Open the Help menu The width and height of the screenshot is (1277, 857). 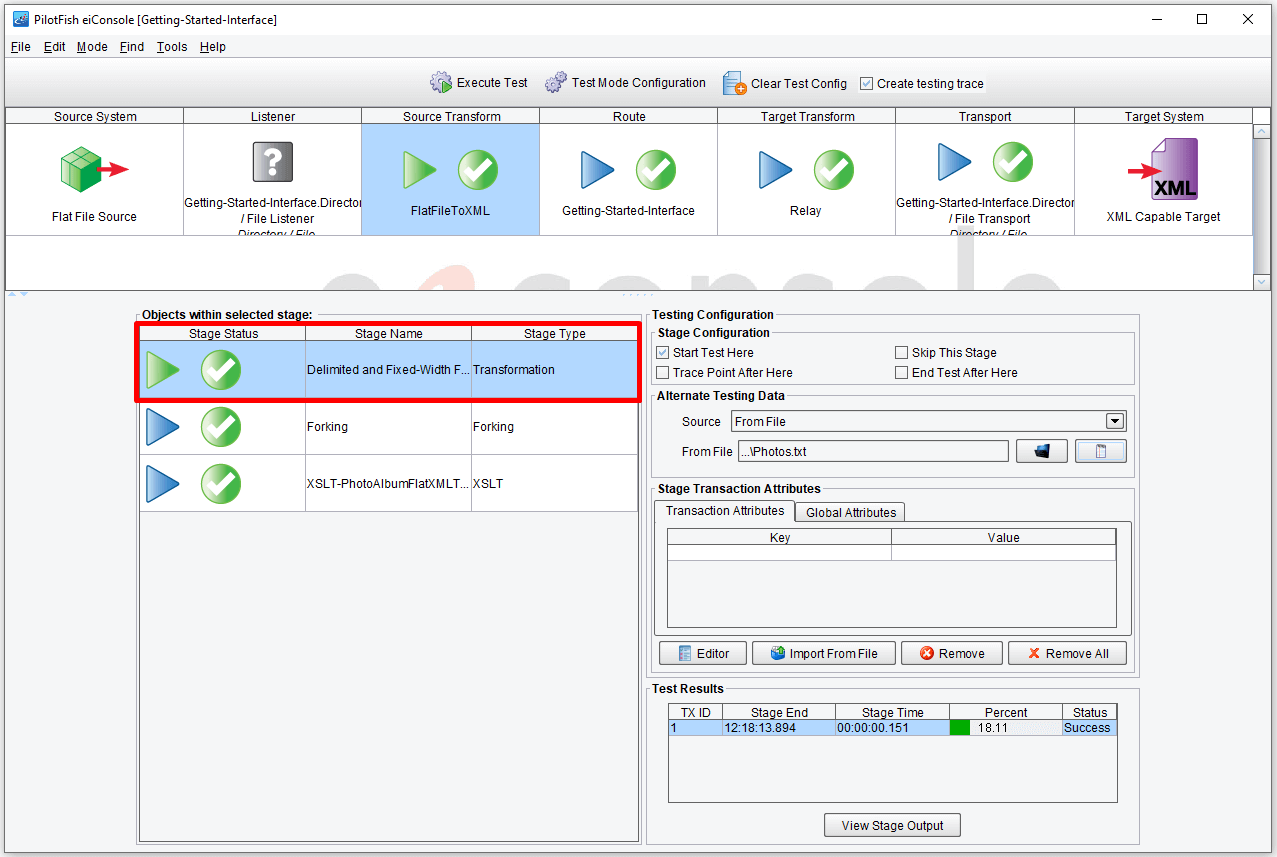(213, 47)
